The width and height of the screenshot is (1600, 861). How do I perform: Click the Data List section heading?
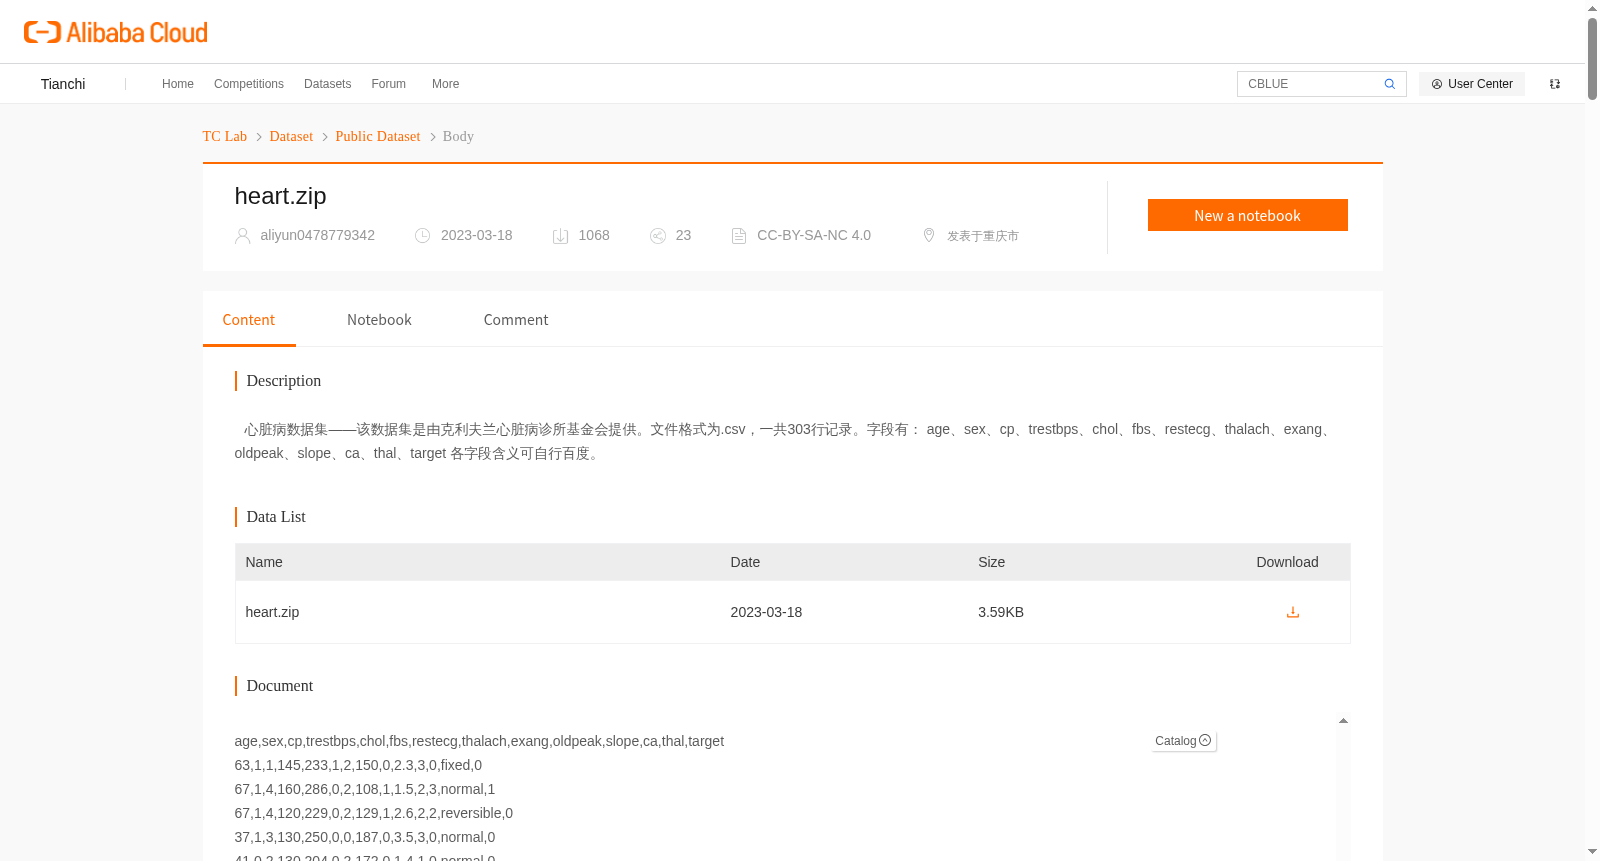tap(276, 517)
